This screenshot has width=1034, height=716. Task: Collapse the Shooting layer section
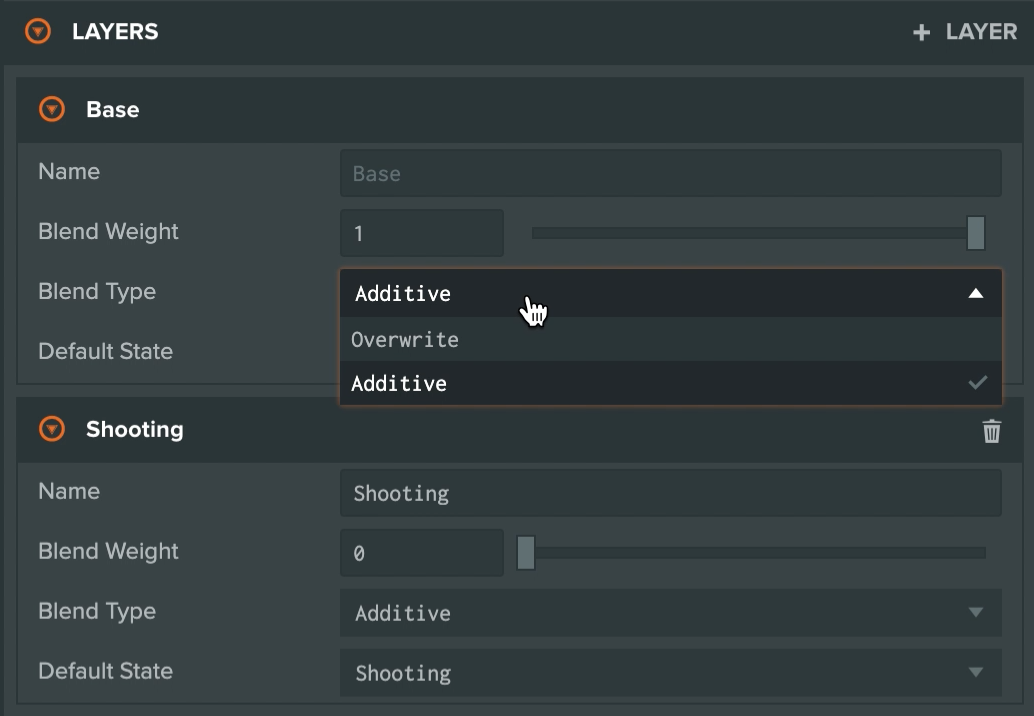point(51,430)
